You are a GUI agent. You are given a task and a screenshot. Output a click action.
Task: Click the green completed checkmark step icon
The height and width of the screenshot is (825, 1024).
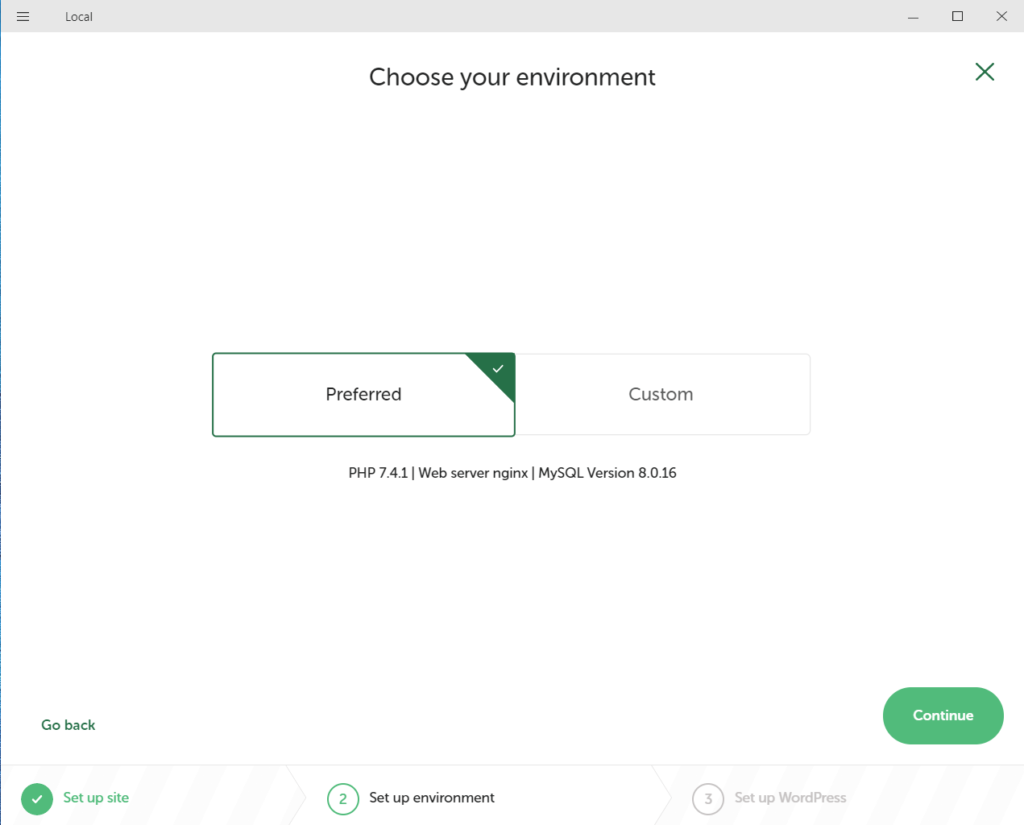coord(36,798)
